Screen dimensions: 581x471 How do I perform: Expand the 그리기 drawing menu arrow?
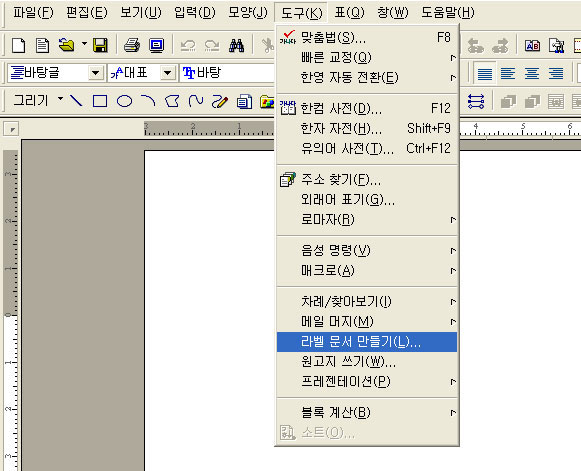[60, 99]
